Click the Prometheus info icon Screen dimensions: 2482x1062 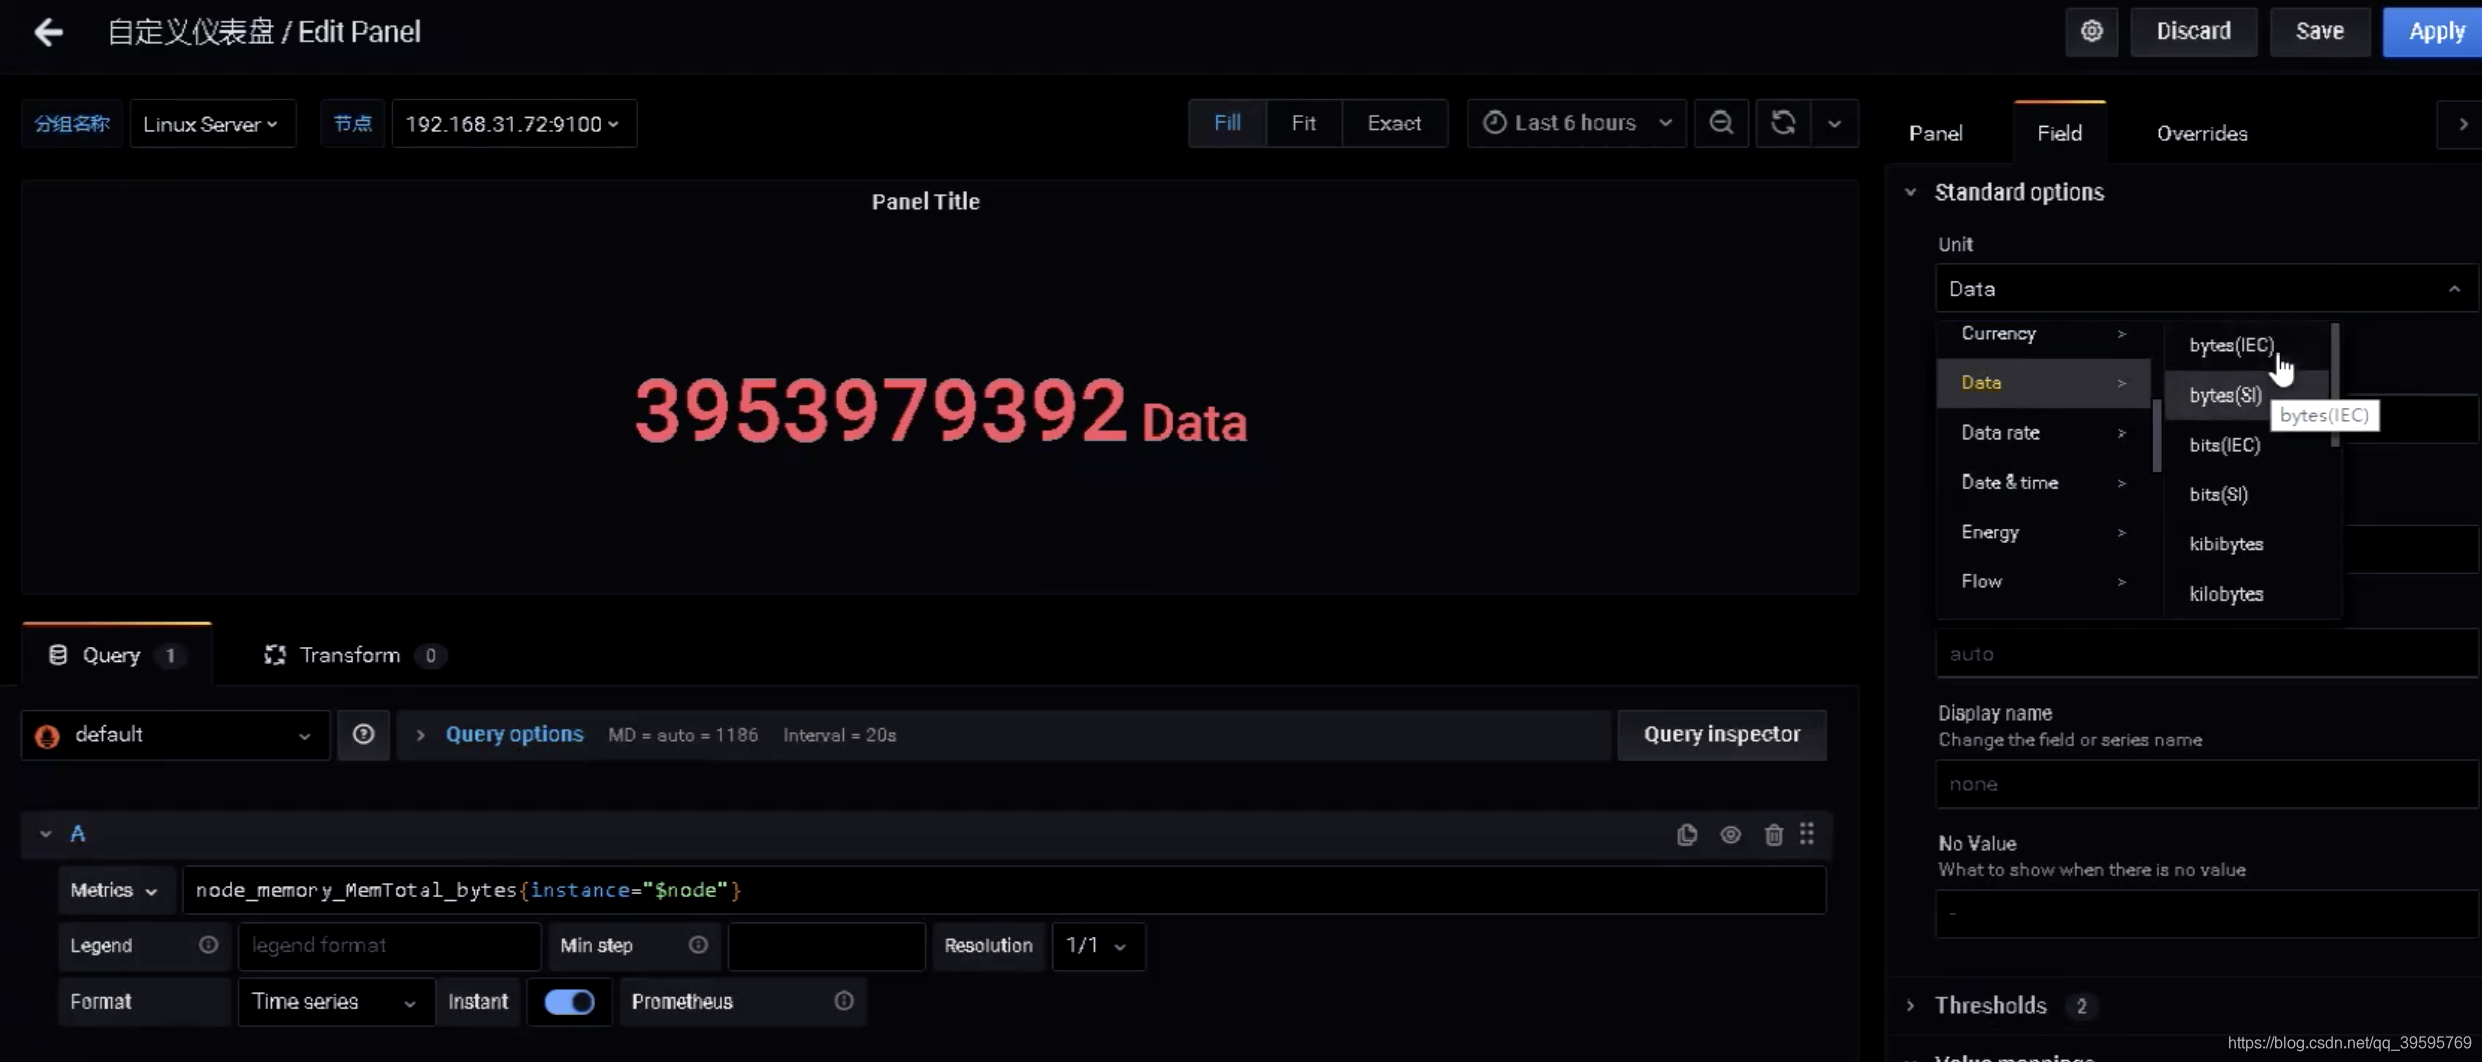[844, 1001]
